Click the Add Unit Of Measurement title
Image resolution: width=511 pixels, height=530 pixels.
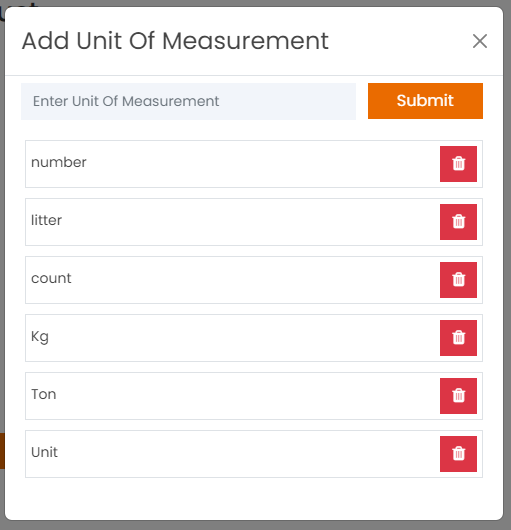tap(175, 41)
